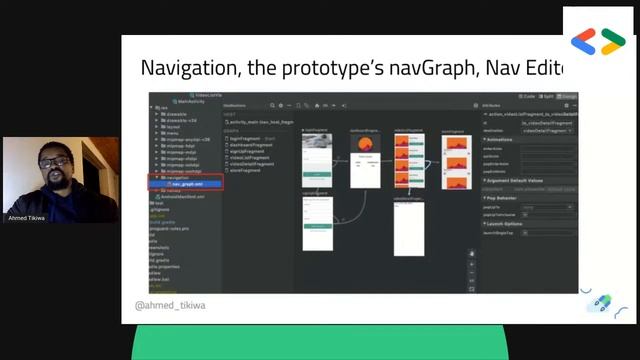Click the id field in Attributes
Image resolution: width=640 pixels, height=360 pixels.
point(548,123)
